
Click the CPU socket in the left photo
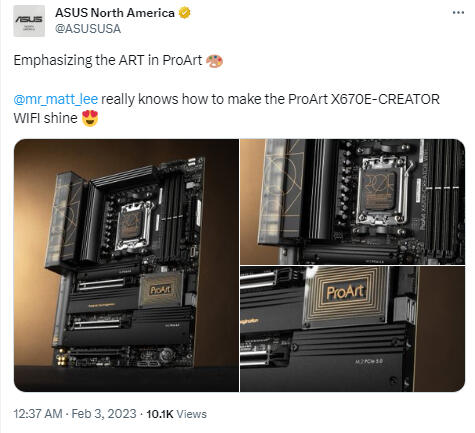pos(134,226)
